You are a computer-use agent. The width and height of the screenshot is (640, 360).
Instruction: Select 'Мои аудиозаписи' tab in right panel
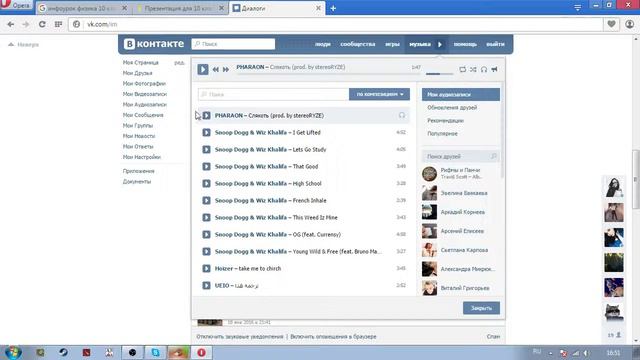pos(461,95)
